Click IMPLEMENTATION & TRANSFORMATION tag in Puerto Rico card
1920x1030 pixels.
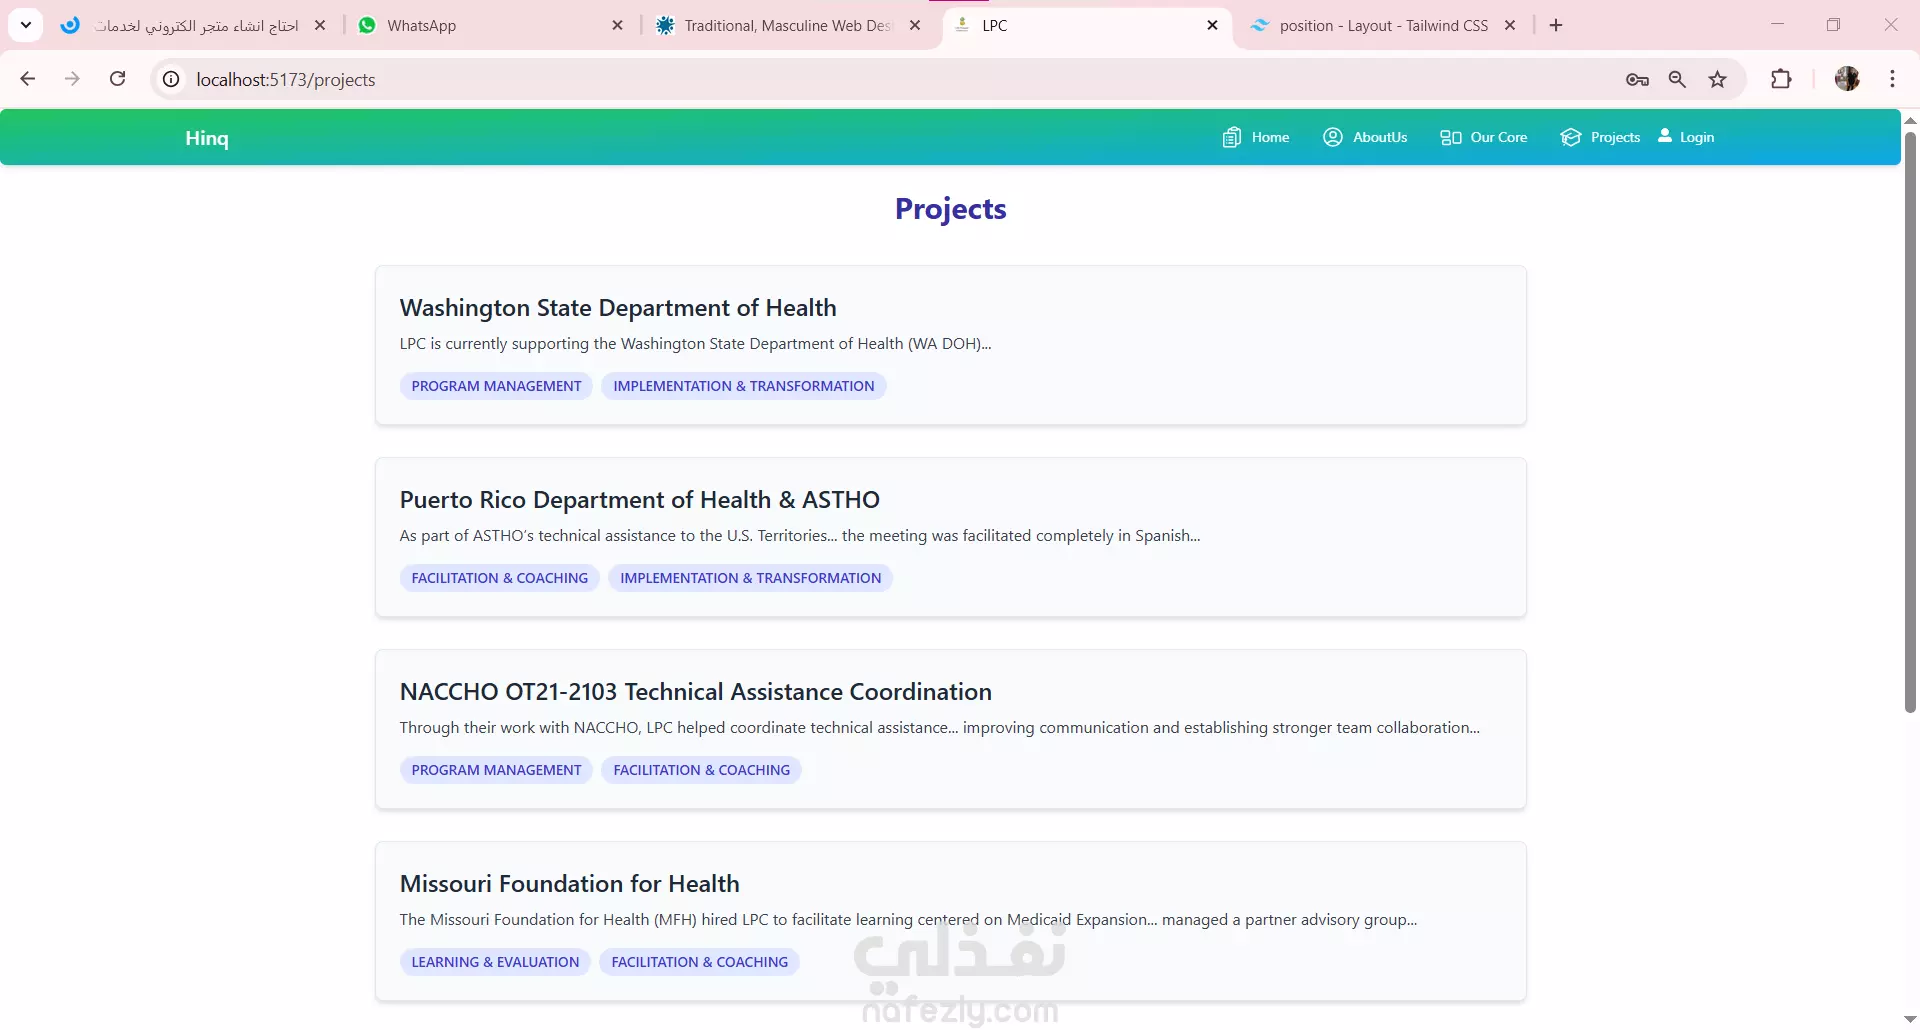751,578
